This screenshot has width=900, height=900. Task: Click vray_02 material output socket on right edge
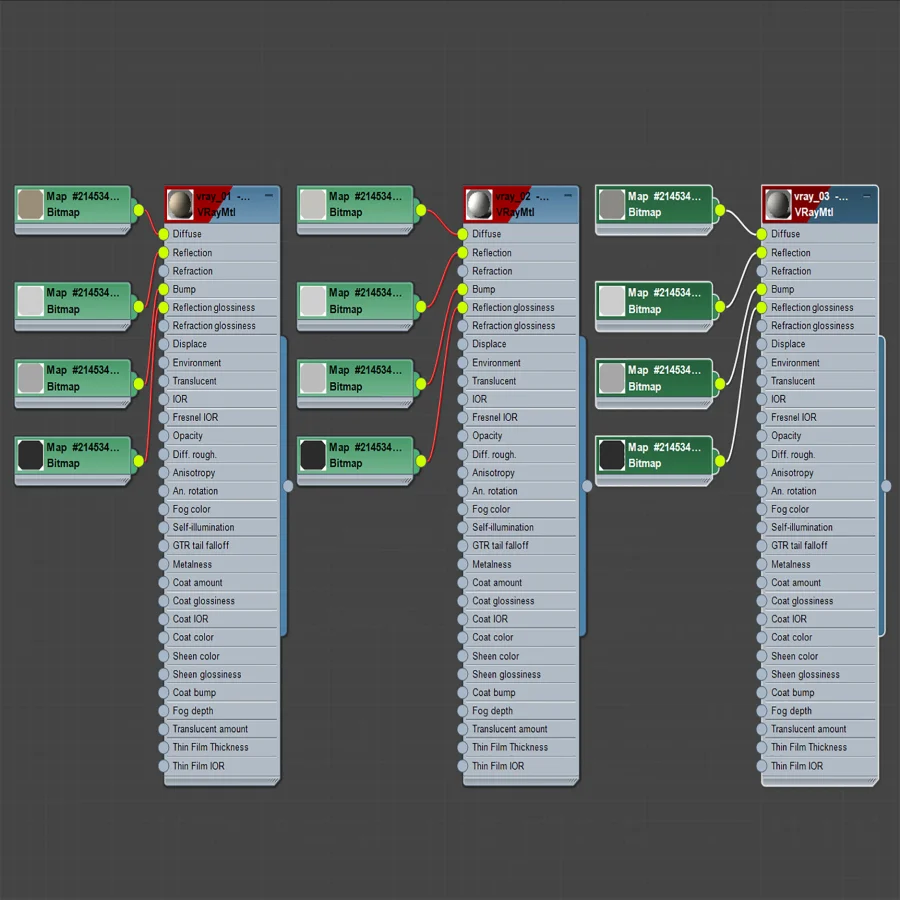(x=587, y=486)
